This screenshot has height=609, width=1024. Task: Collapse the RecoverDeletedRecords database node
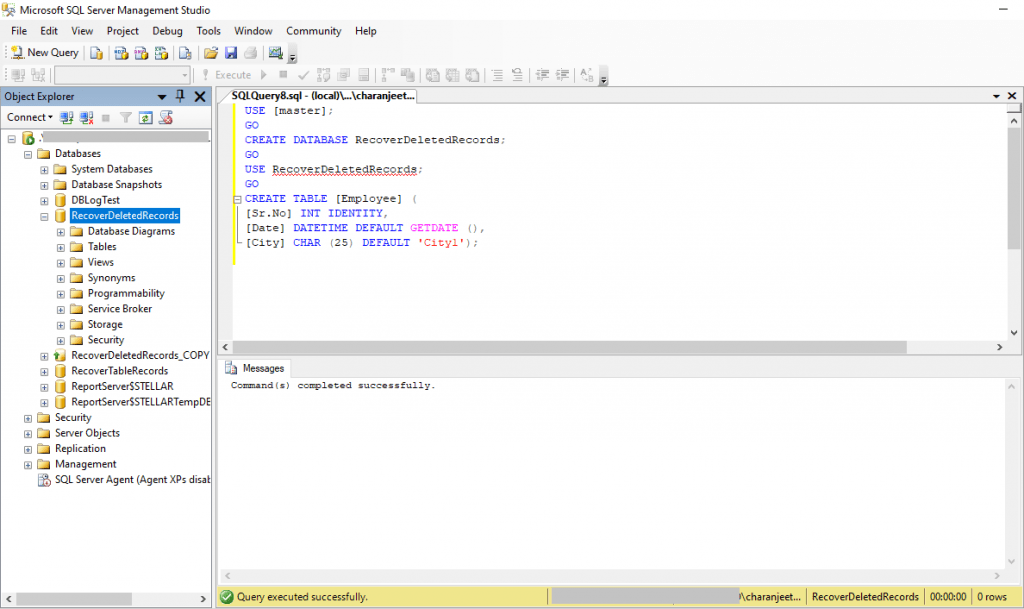pos(45,215)
